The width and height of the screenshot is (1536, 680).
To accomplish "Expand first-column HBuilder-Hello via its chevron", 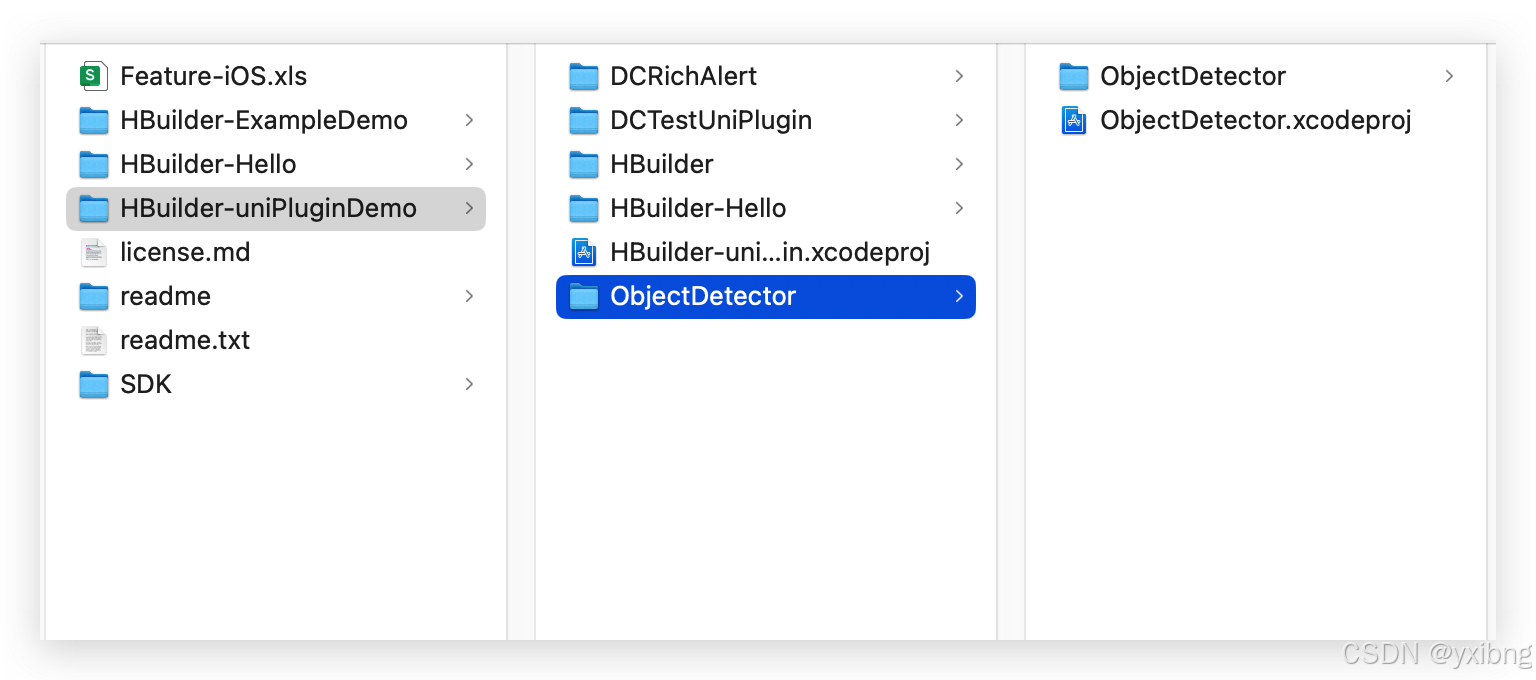I will [469, 164].
